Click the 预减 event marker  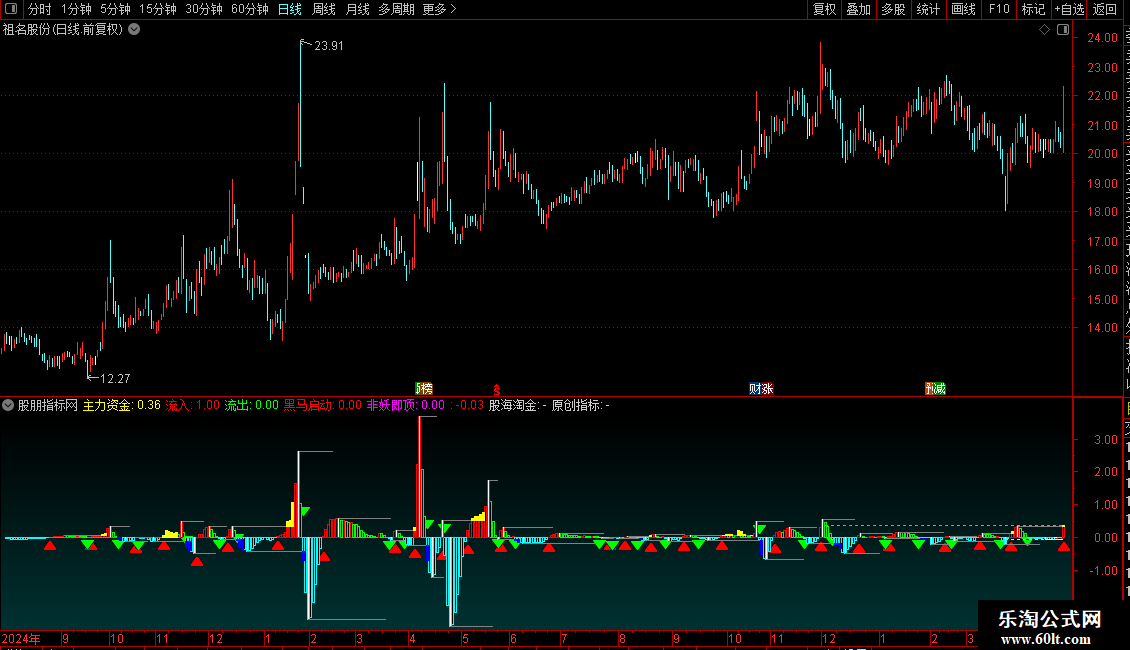[935, 388]
